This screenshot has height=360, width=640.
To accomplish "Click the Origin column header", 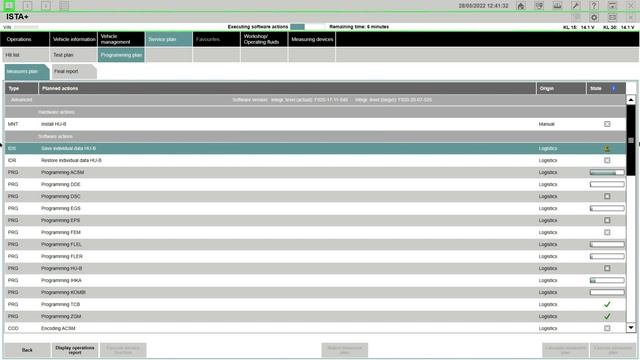I will [x=561, y=88].
